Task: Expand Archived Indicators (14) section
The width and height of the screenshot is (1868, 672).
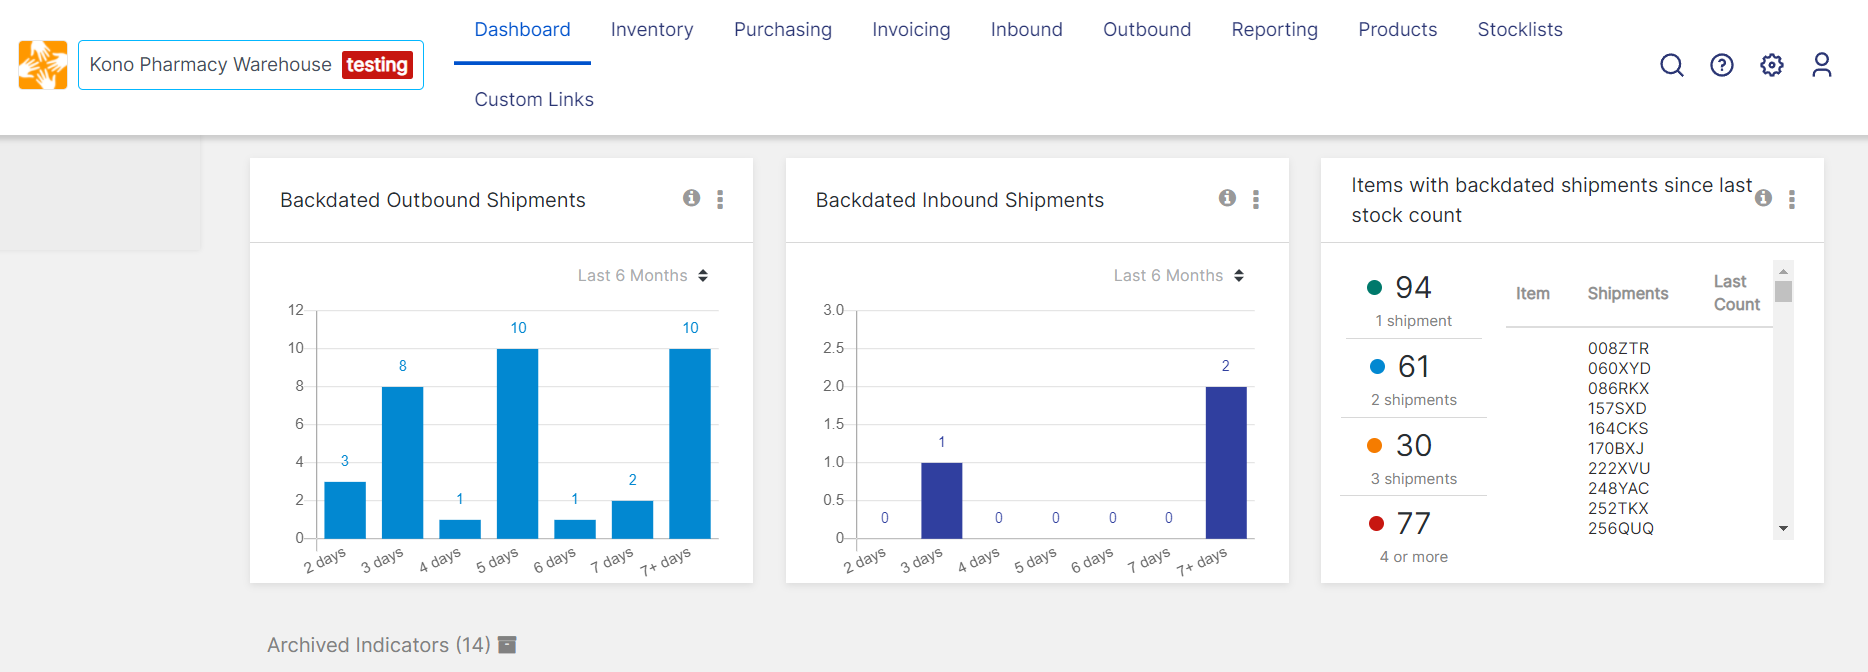Action: point(391,645)
